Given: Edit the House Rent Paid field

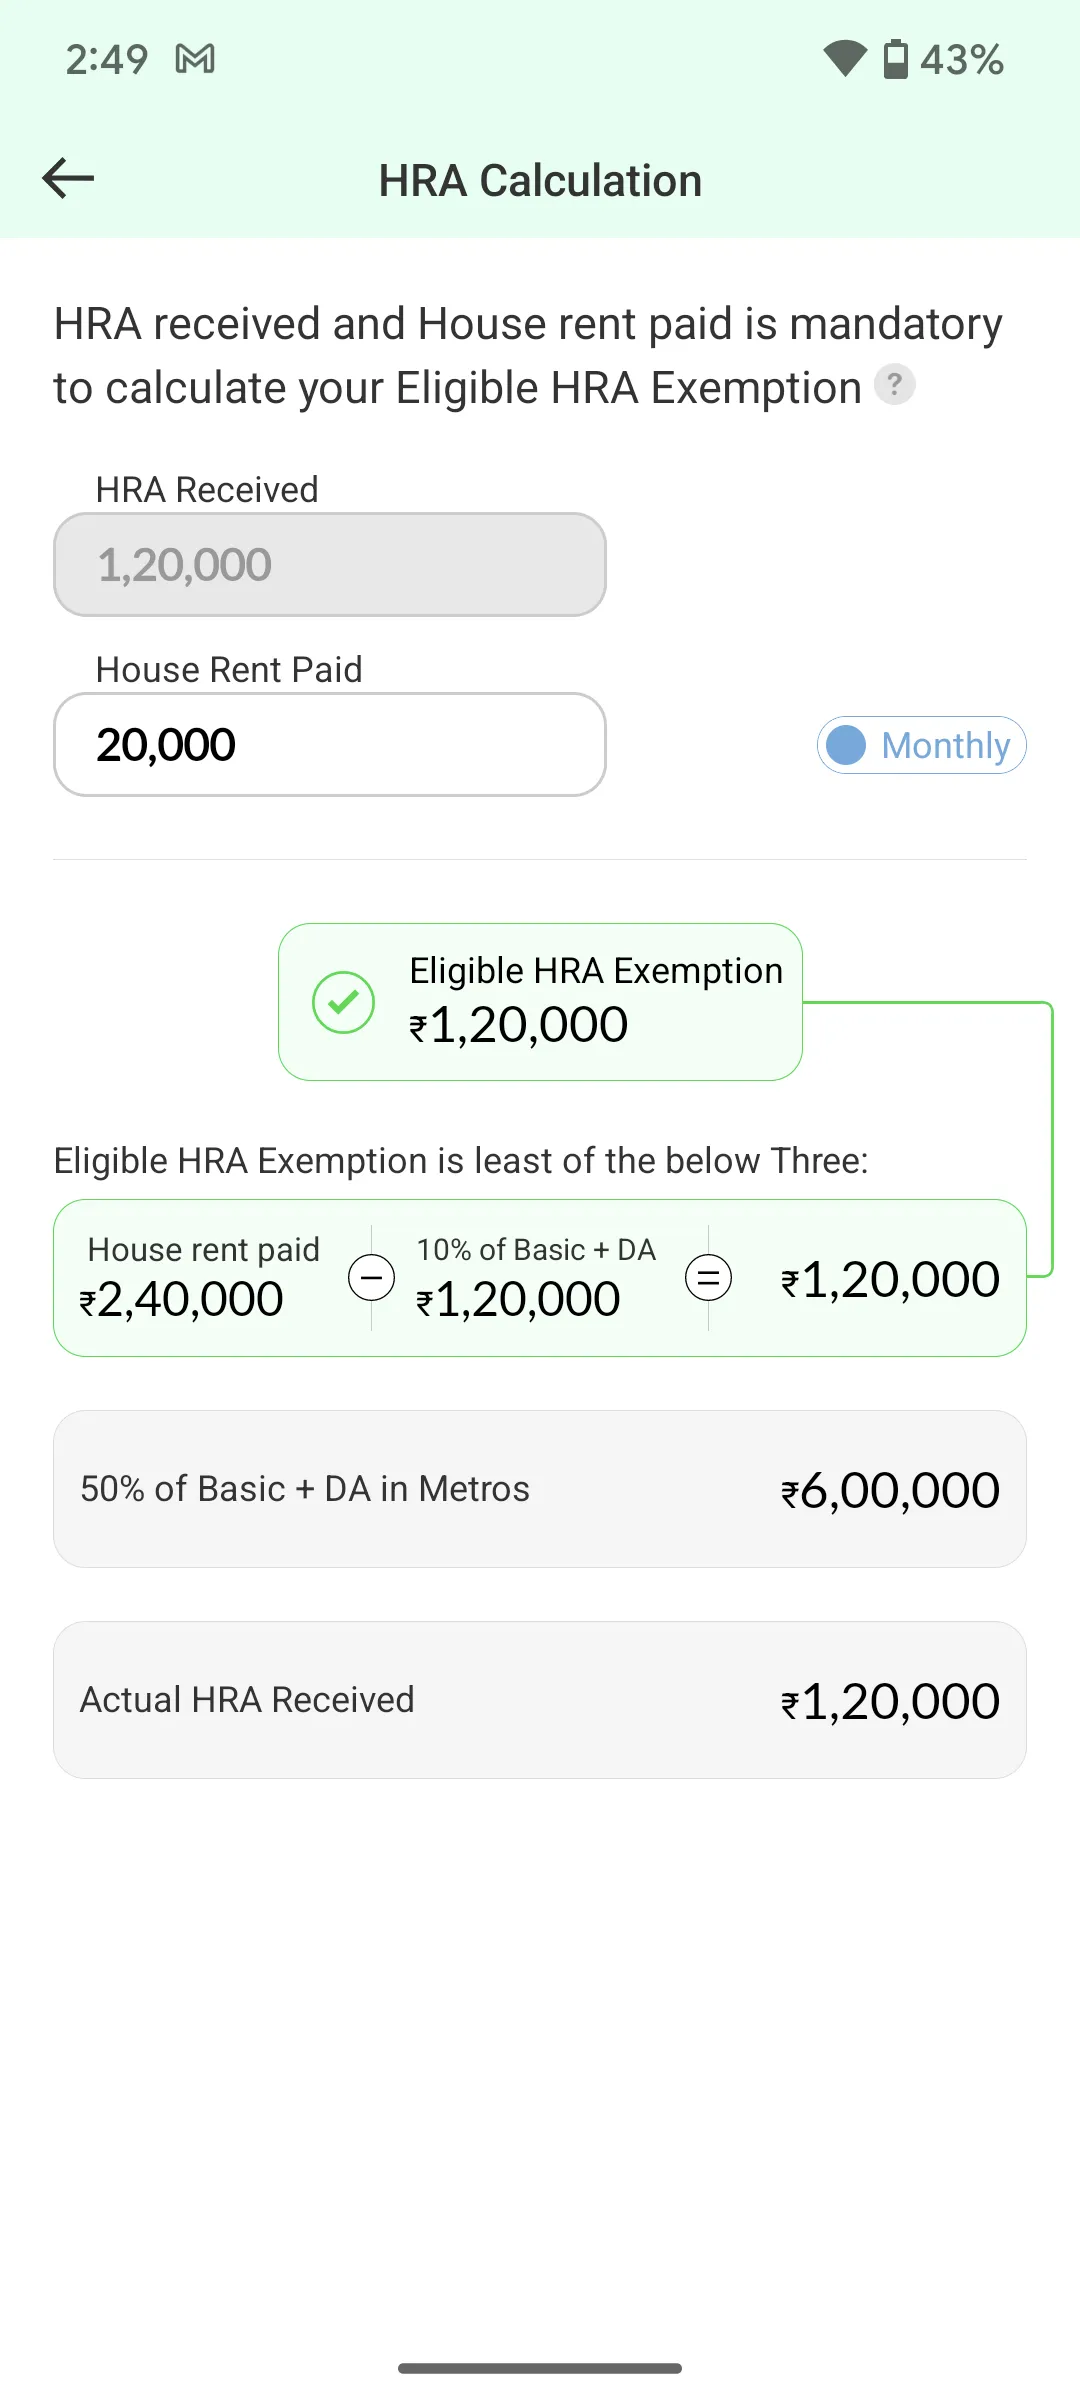Looking at the screenshot, I should [x=330, y=745].
